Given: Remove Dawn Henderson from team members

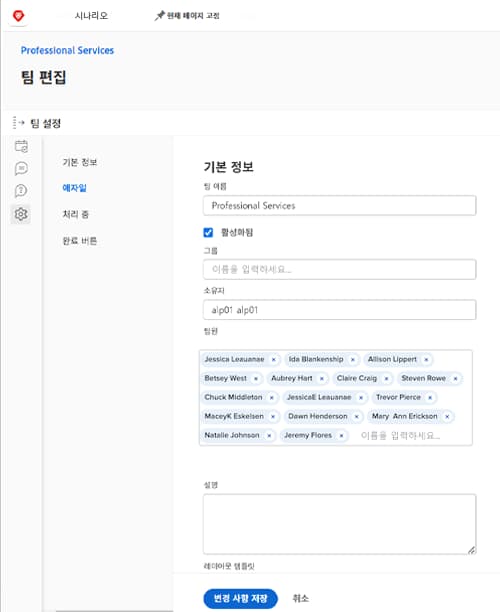Looking at the screenshot, I should click(x=356, y=417).
